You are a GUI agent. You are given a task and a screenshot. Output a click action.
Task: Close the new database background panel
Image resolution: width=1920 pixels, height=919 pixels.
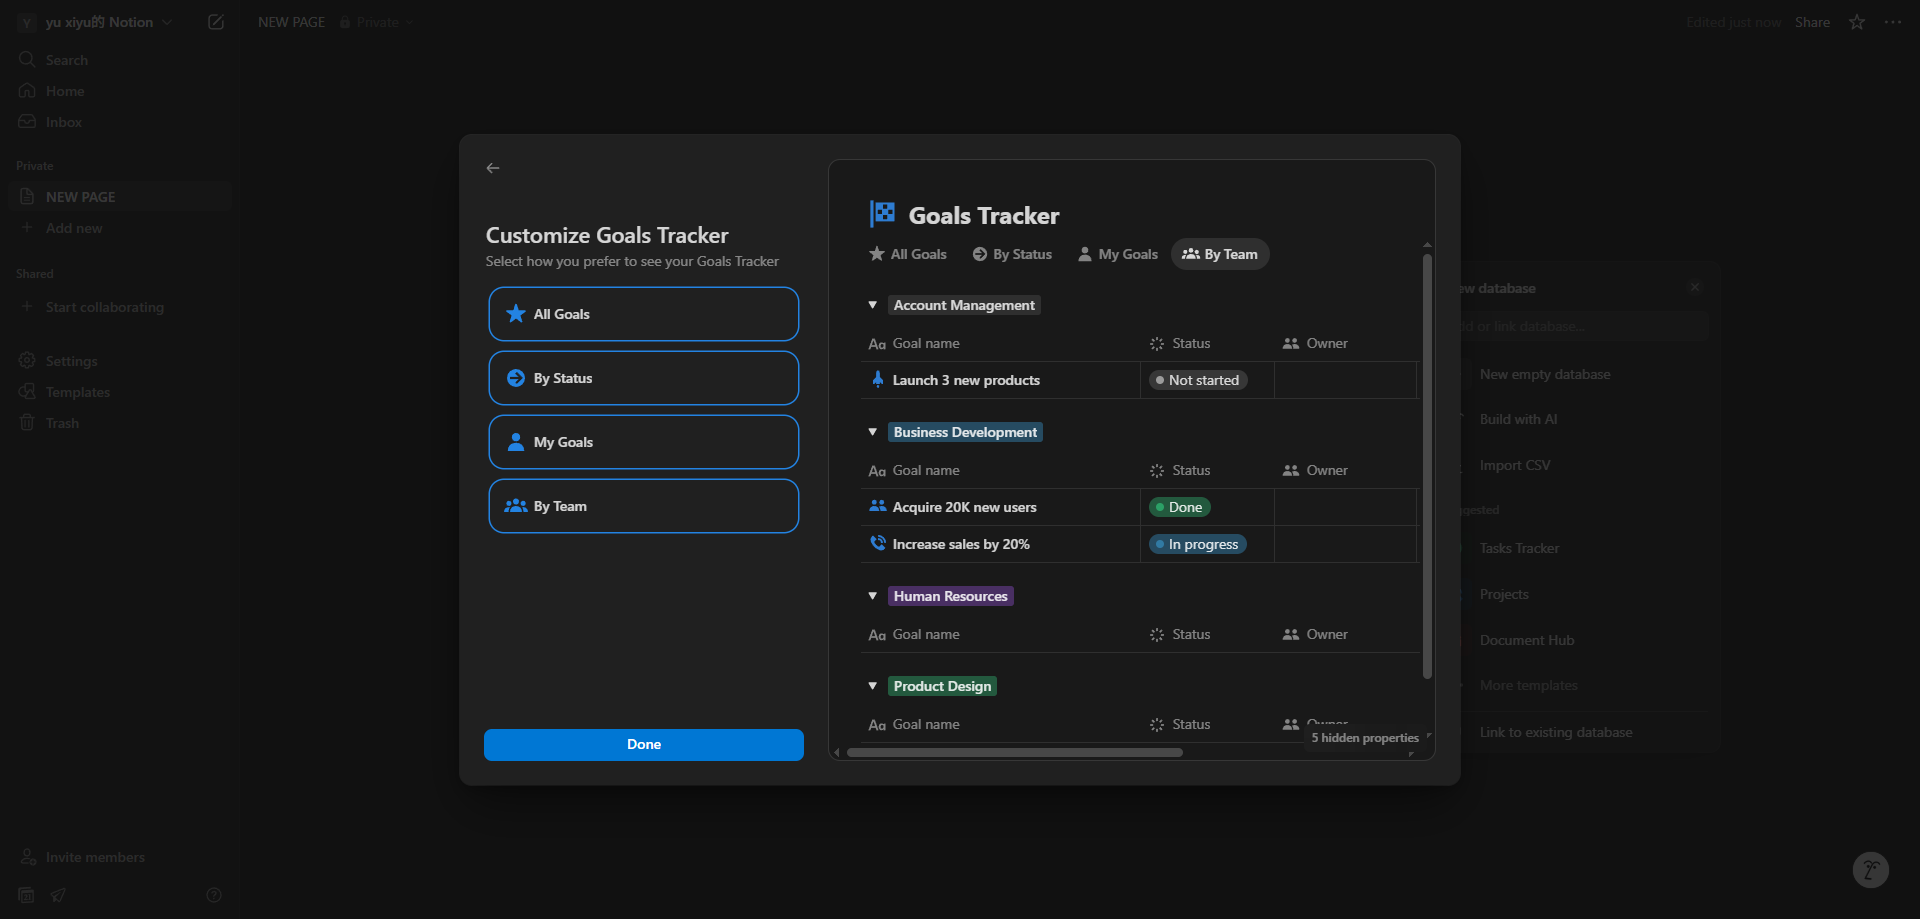pyautogui.click(x=1695, y=287)
